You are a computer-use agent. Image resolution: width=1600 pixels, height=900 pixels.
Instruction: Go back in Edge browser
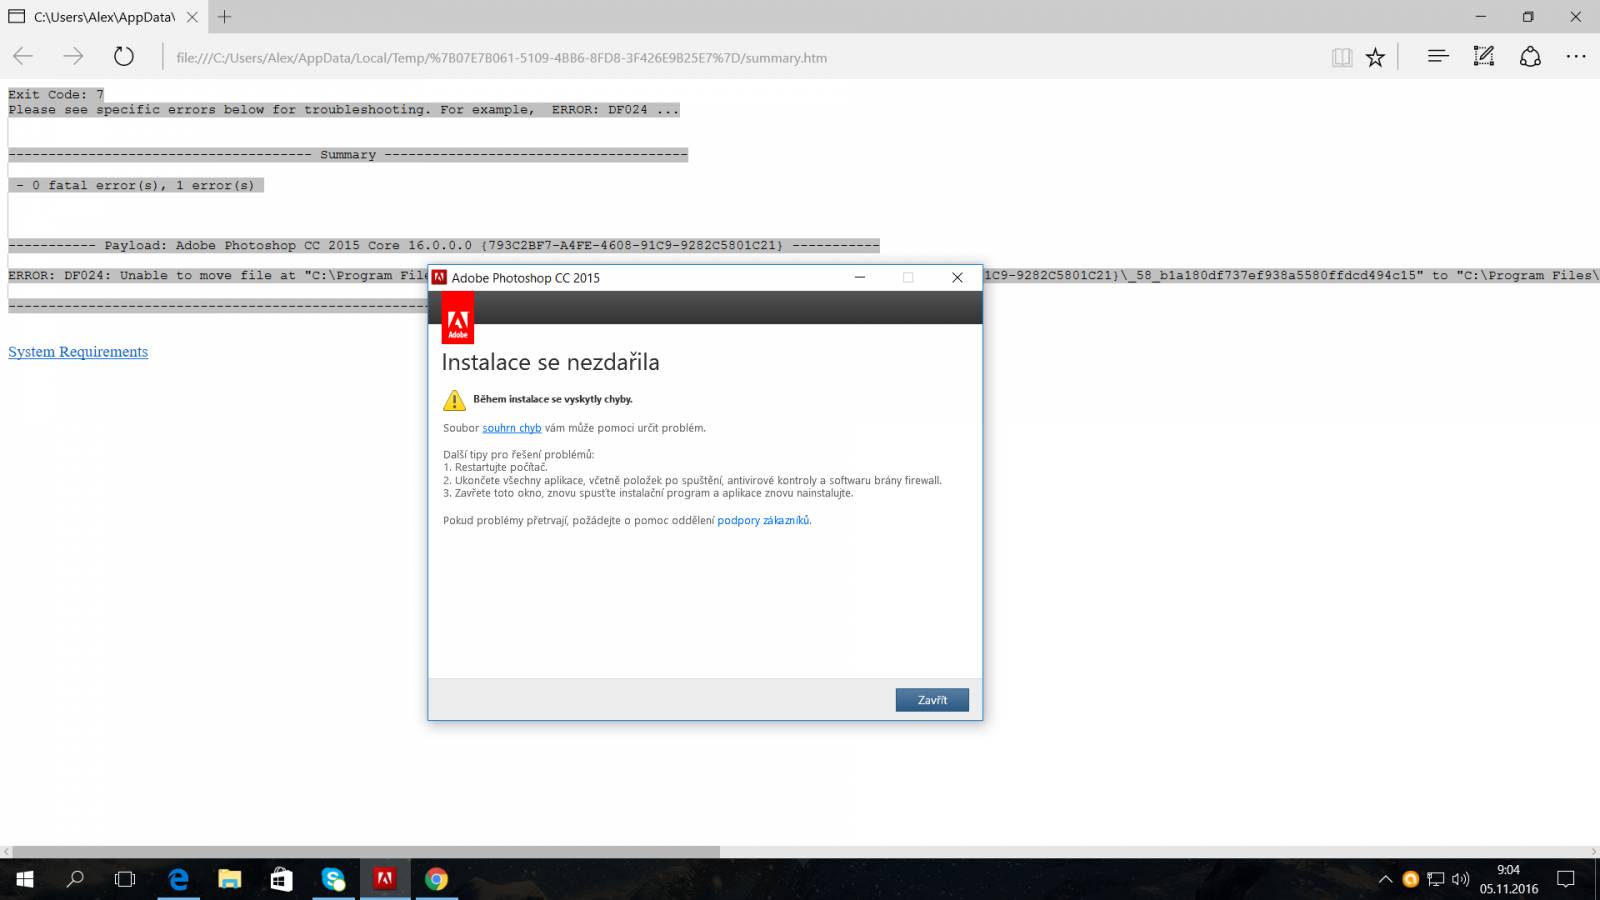point(23,57)
